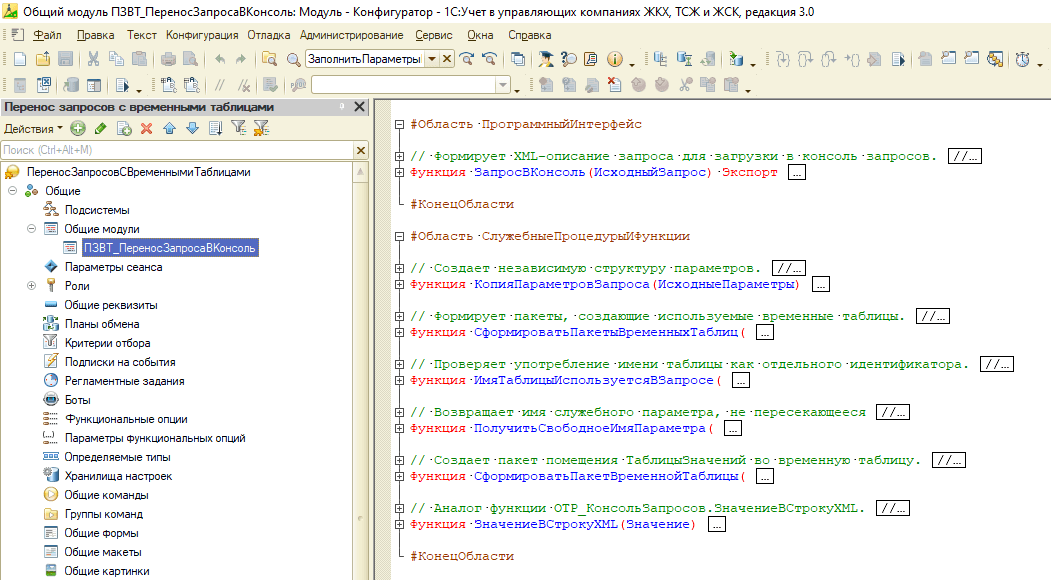The width and height of the screenshot is (1051, 580).
Task: Open the Отладка menu
Action: click(269, 35)
